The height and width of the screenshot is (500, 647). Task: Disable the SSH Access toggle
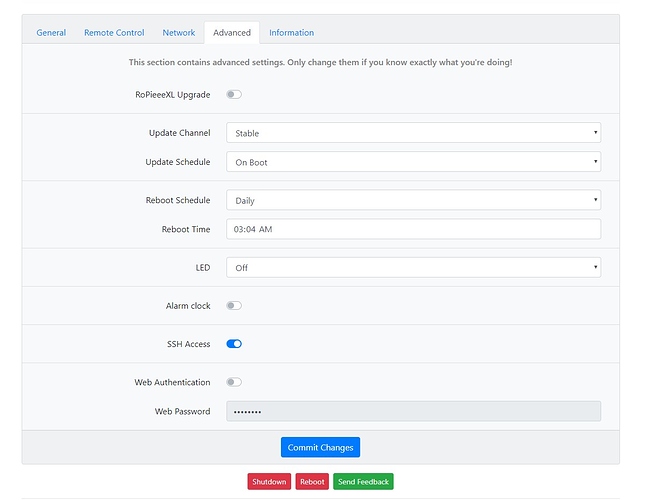(234, 344)
